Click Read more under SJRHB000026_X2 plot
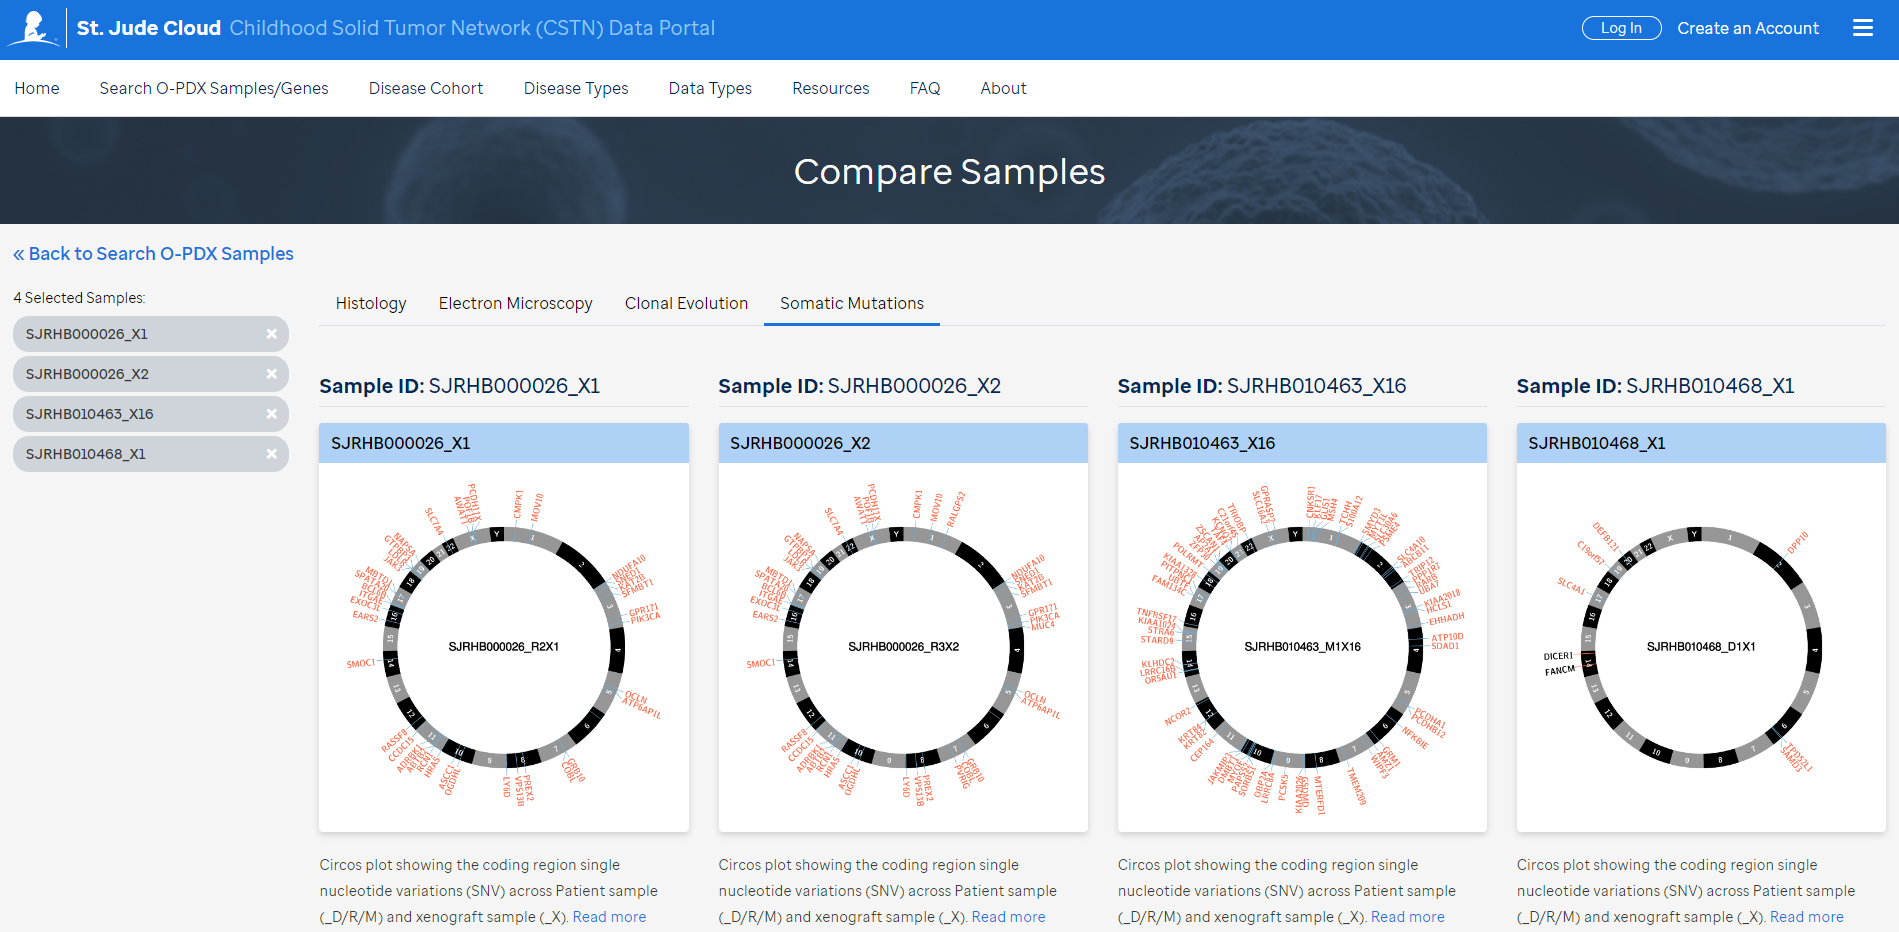Viewport: 1899px width, 932px height. [1008, 917]
